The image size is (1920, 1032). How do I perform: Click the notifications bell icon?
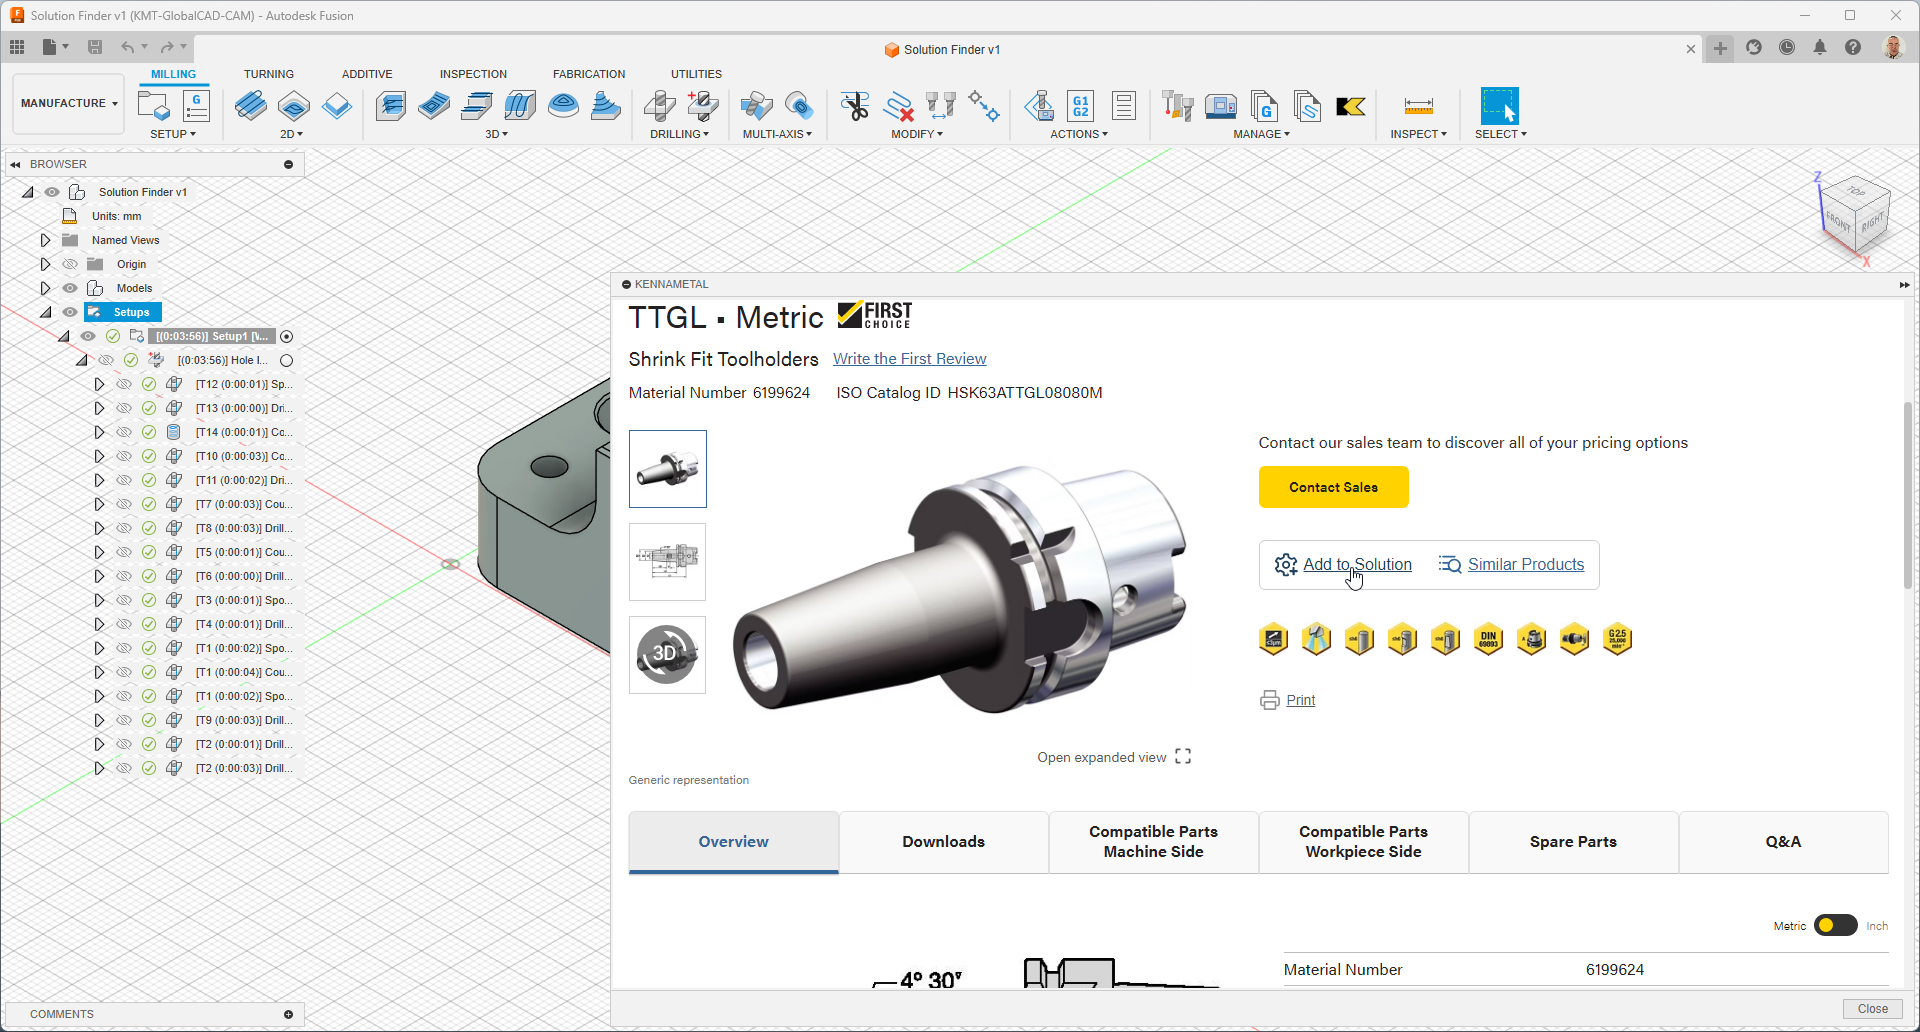point(1820,48)
